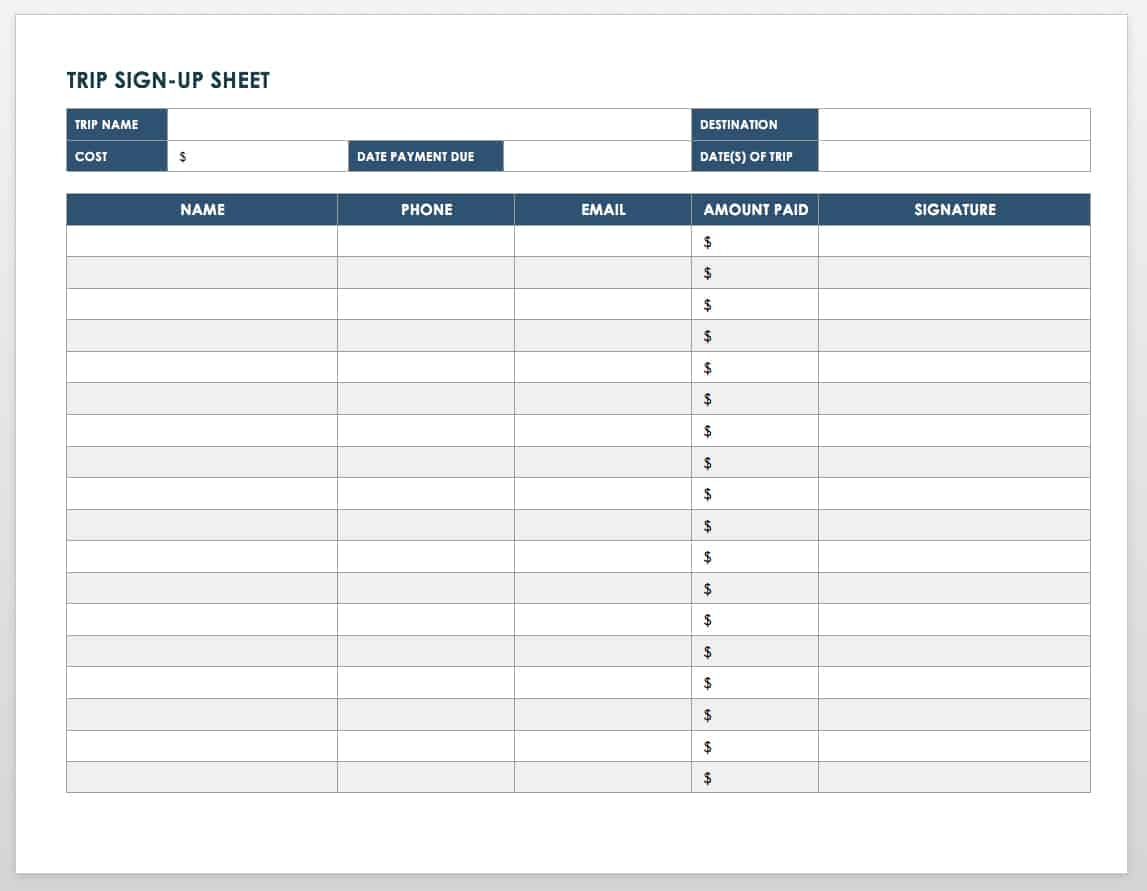Click the first Amount Paid dollar cell

[755, 241]
